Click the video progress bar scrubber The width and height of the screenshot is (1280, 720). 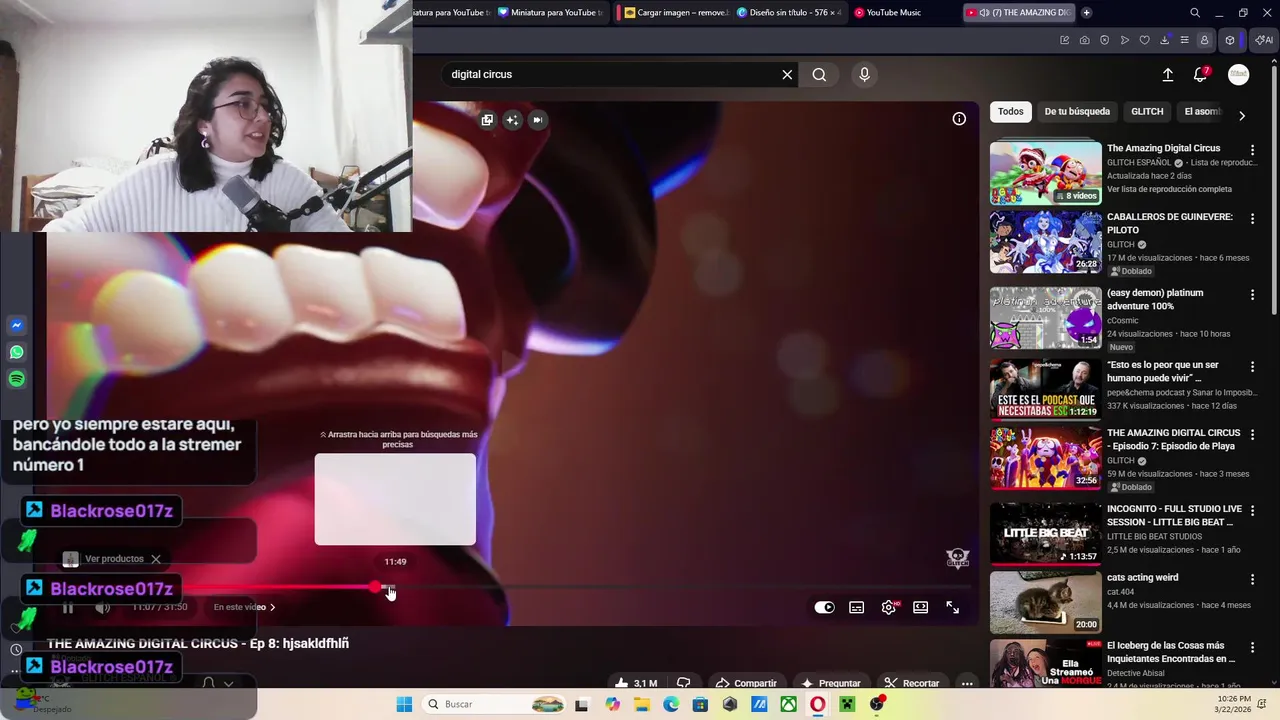point(375,588)
